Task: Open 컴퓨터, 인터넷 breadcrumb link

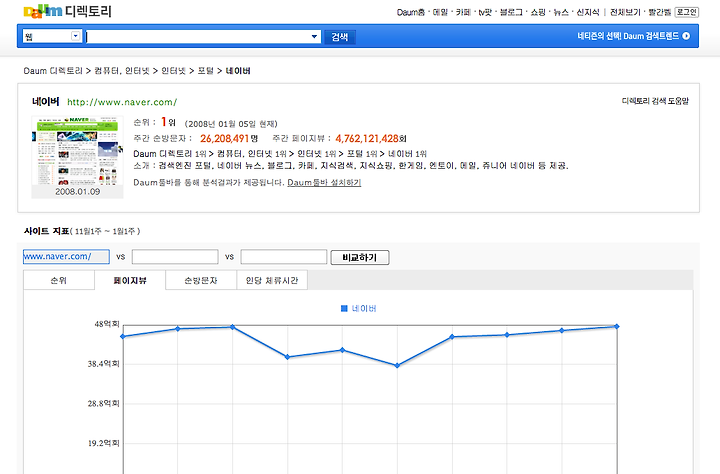Action: 122,71
